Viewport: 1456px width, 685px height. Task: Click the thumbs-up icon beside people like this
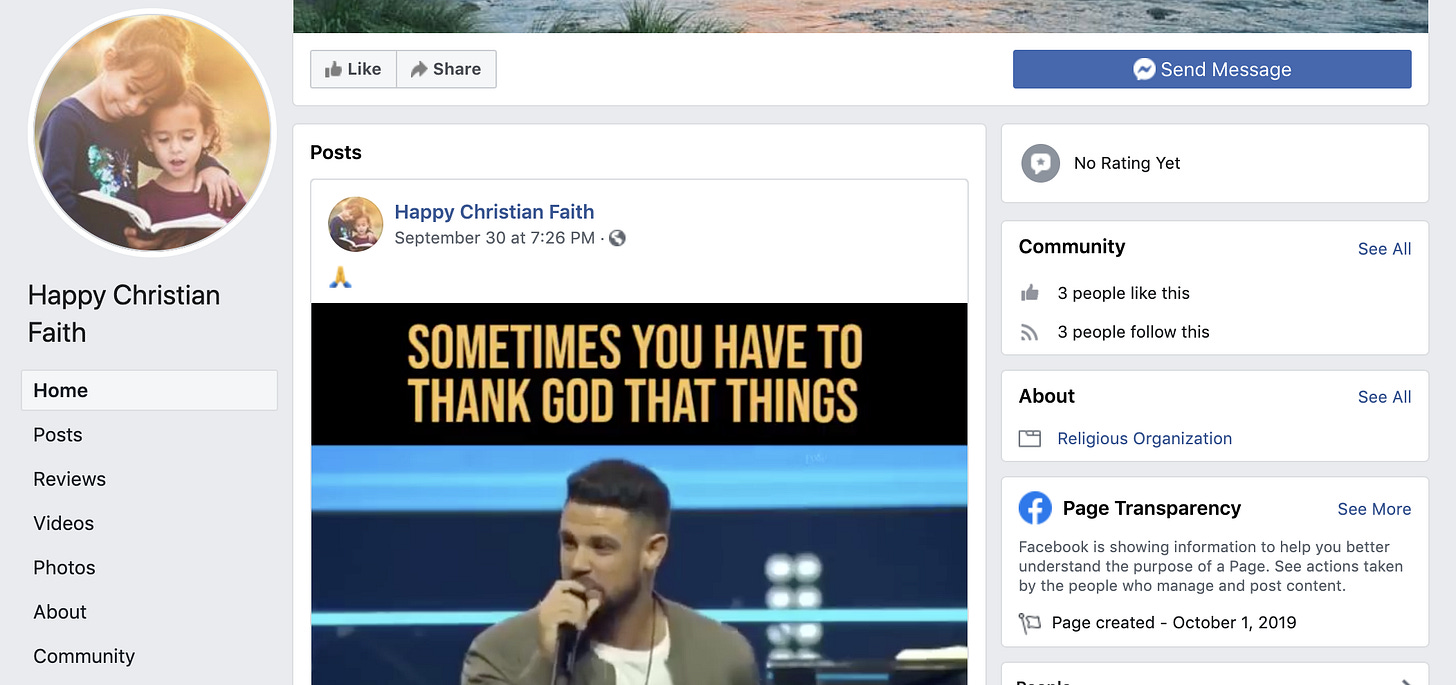1030,293
